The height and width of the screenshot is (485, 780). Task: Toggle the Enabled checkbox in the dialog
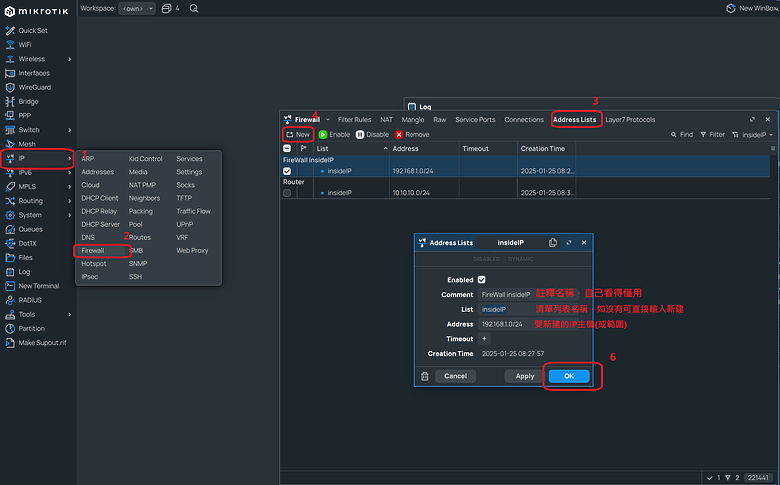(482, 280)
